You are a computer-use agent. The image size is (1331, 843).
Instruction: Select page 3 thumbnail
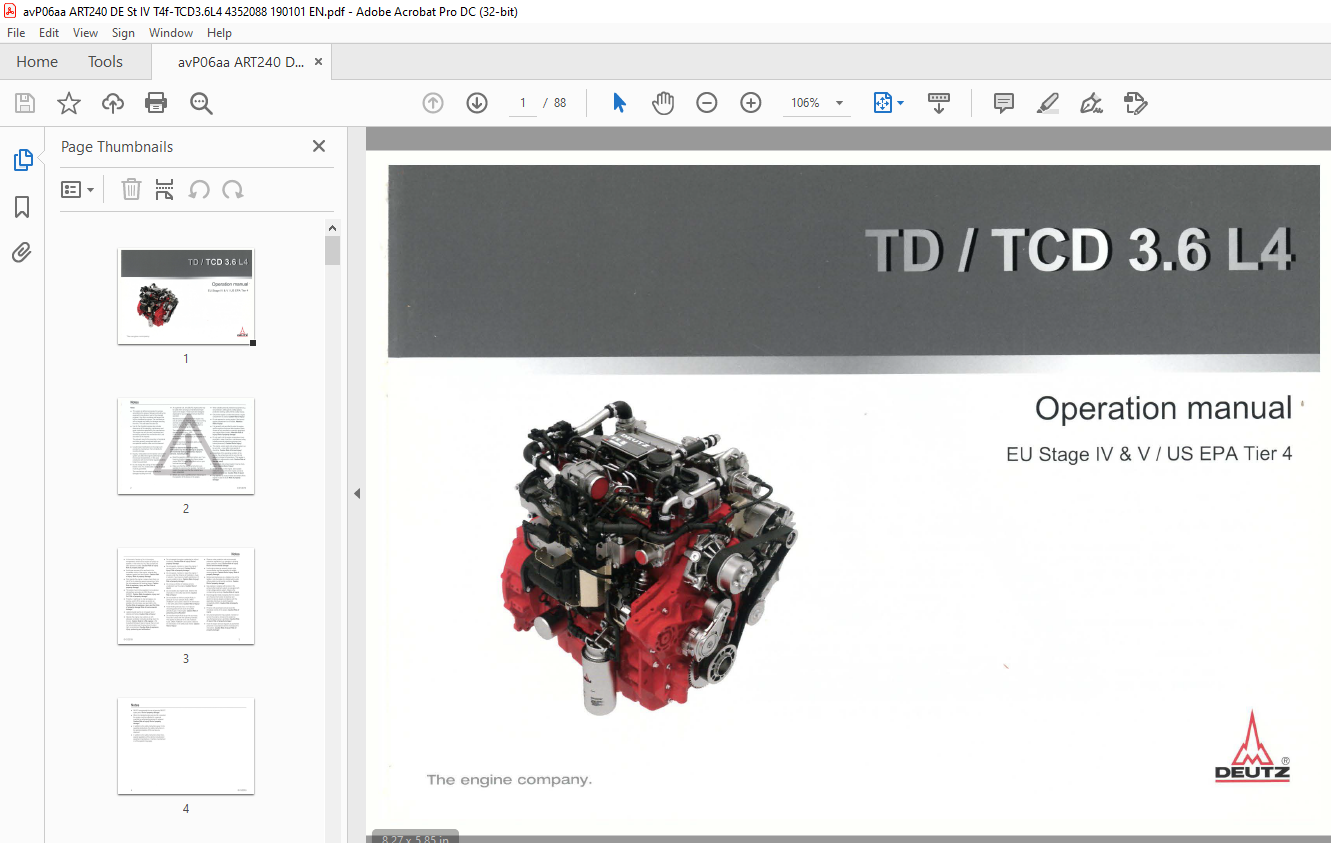pyautogui.click(x=186, y=596)
